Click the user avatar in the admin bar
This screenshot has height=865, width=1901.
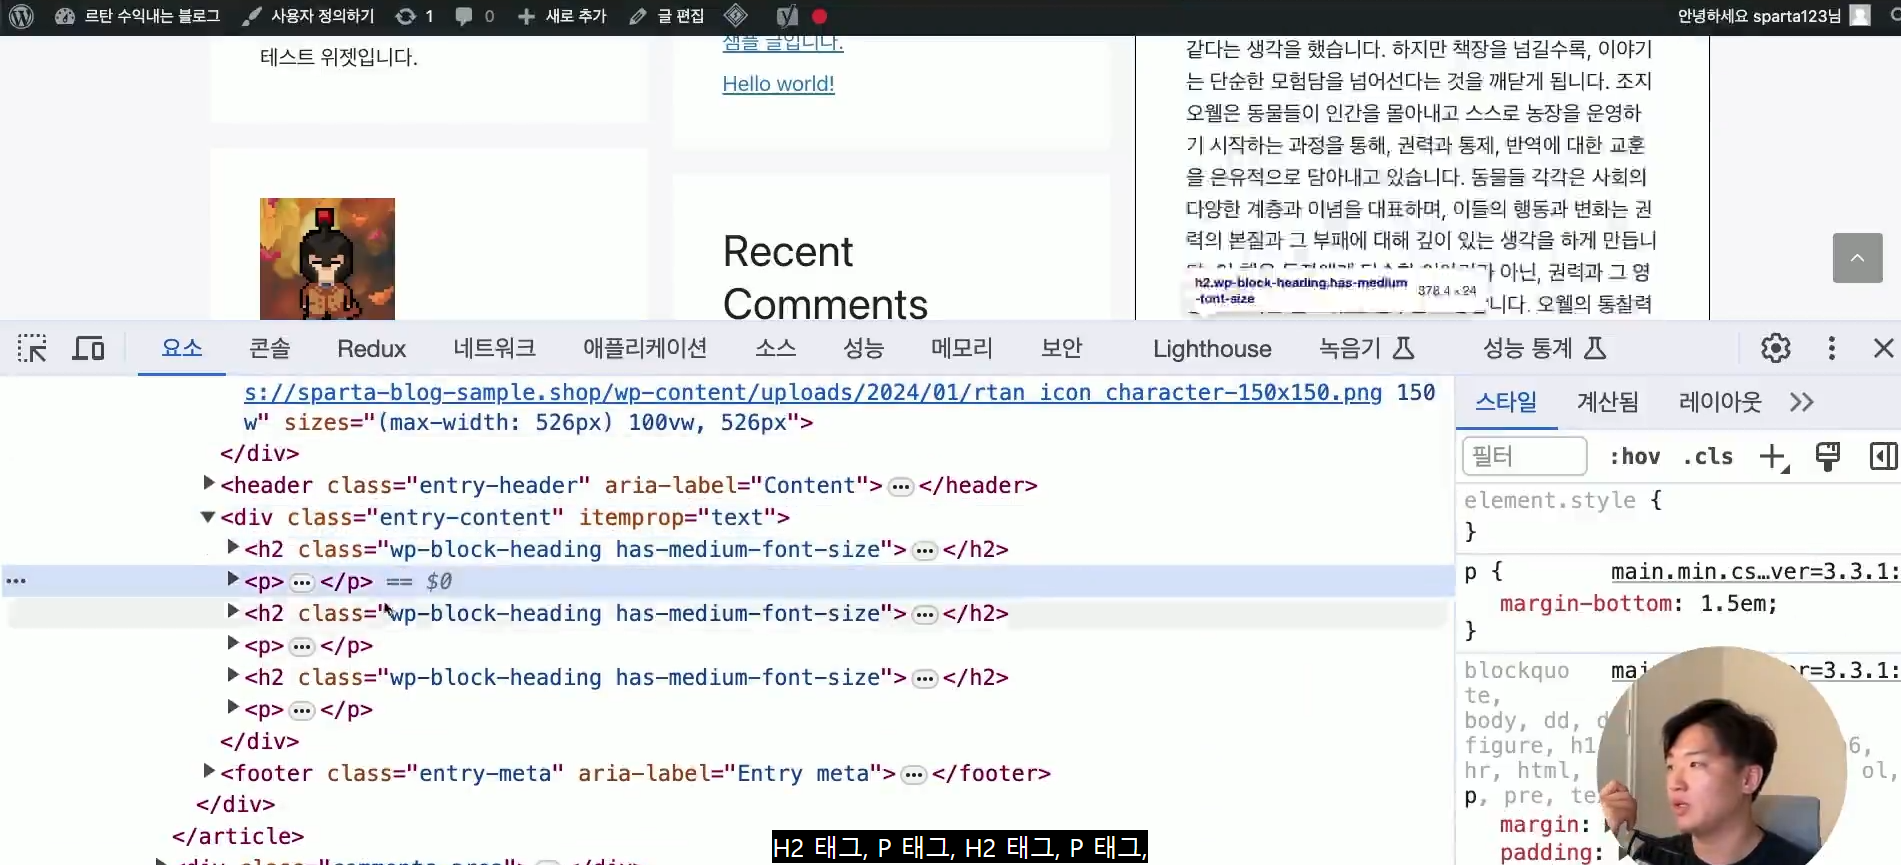point(1860,16)
